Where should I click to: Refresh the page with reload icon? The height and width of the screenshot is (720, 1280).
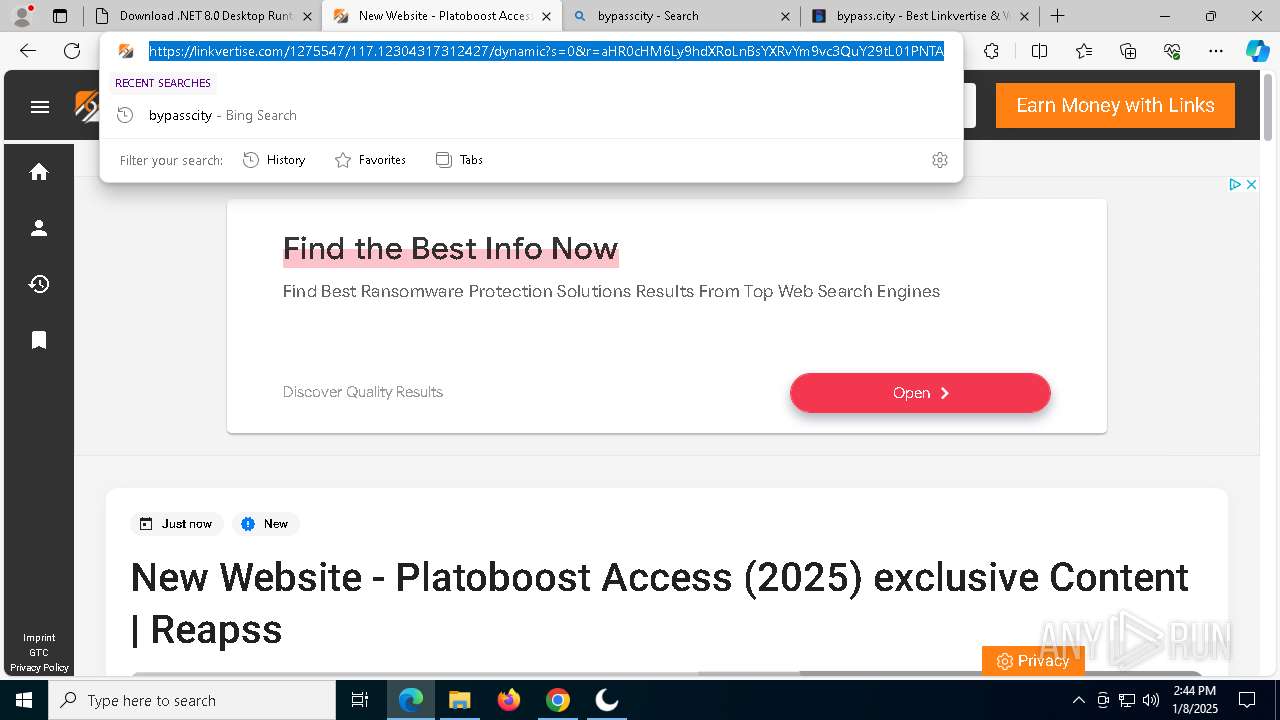point(72,51)
